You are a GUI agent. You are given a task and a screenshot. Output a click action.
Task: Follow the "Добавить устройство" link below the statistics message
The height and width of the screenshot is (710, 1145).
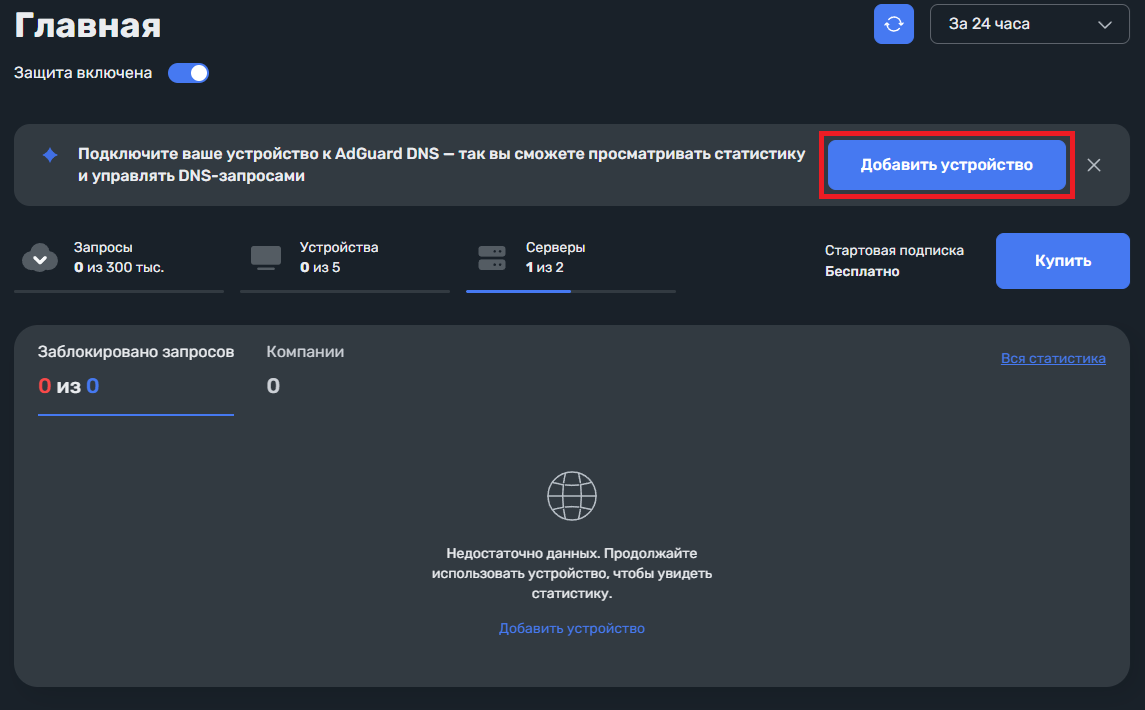pyautogui.click(x=572, y=628)
